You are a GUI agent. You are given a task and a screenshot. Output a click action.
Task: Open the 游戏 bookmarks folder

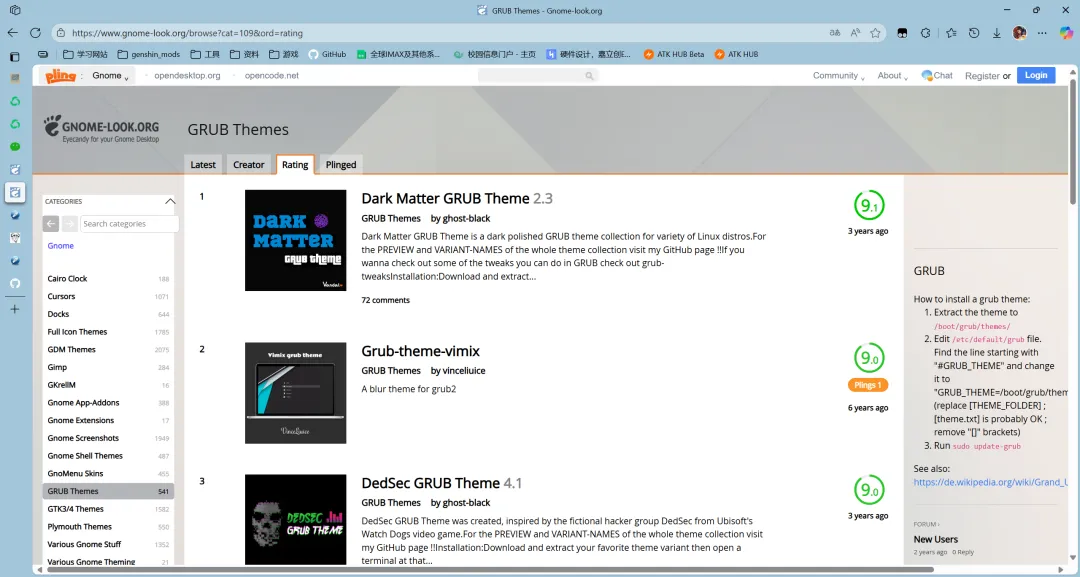click(x=284, y=54)
